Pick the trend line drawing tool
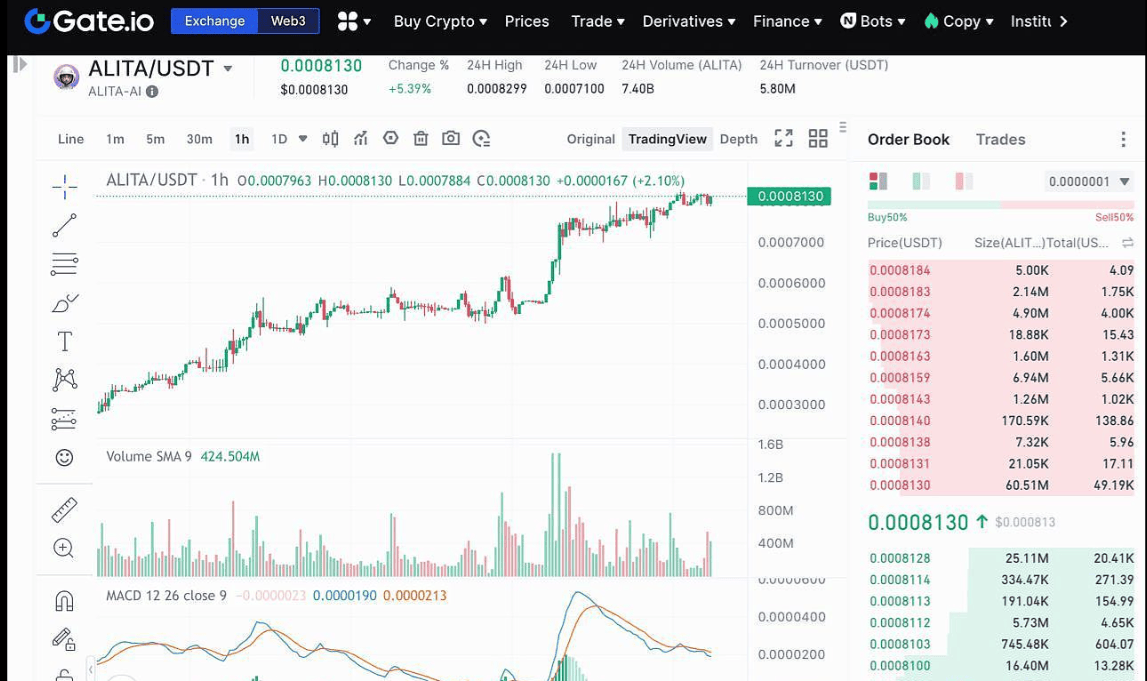1147x681 pixels. 64,226
